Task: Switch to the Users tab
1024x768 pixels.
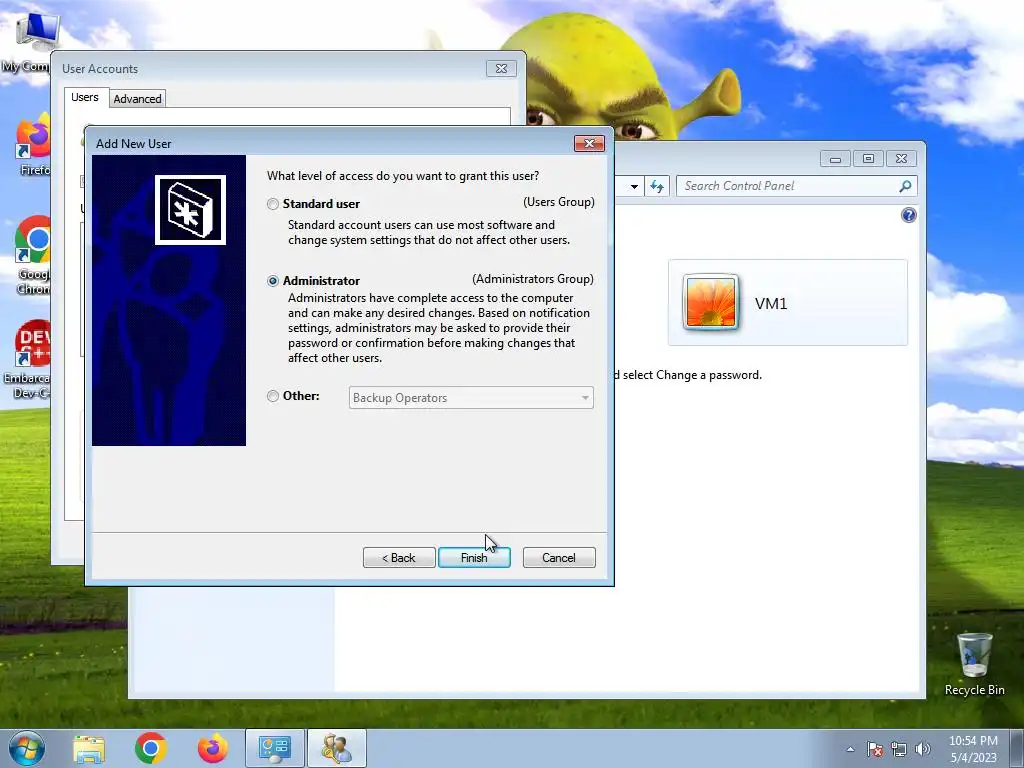Action: tap(85, 97)
